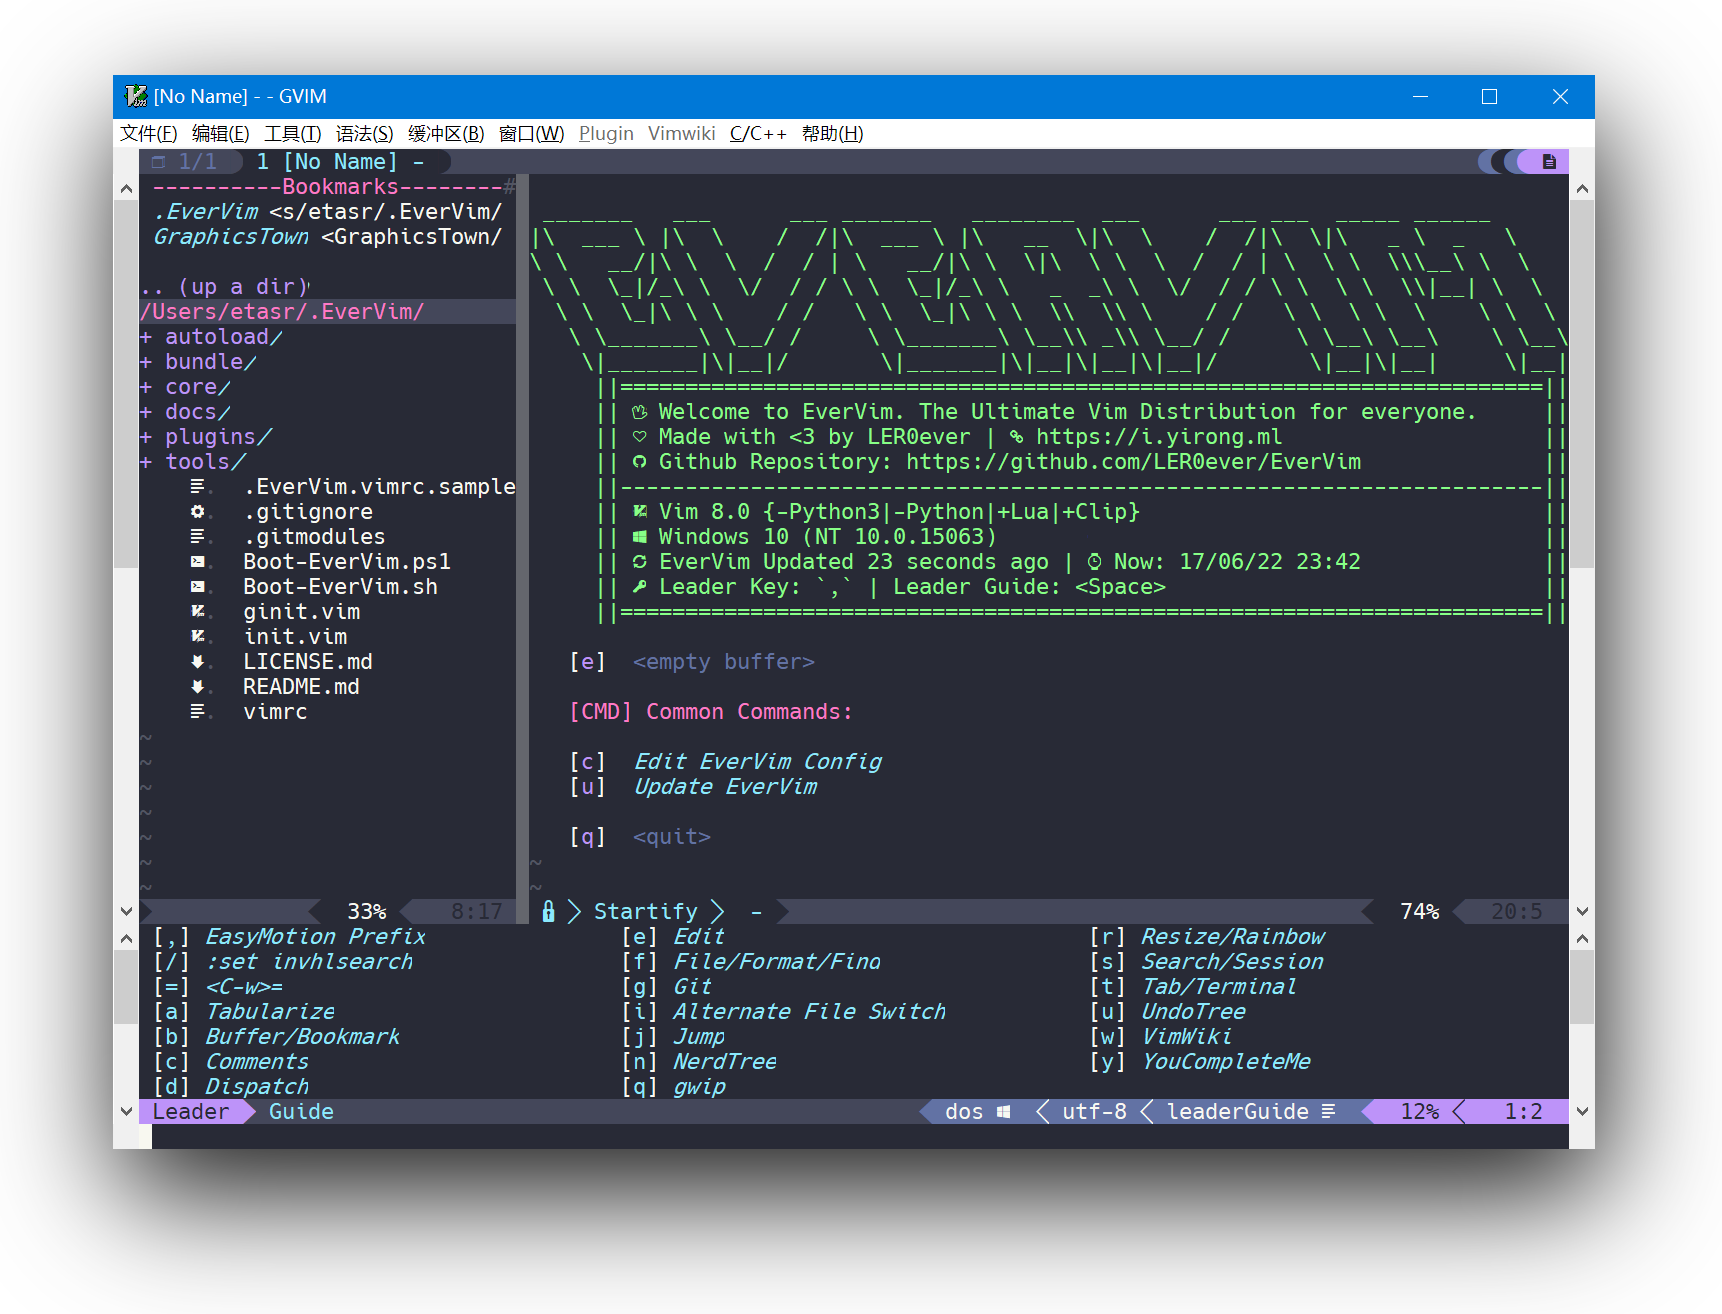Screen dimensions: 1722x1314
Task: Click main window scrollbar down arrow
Action: tap(1582, 911)
